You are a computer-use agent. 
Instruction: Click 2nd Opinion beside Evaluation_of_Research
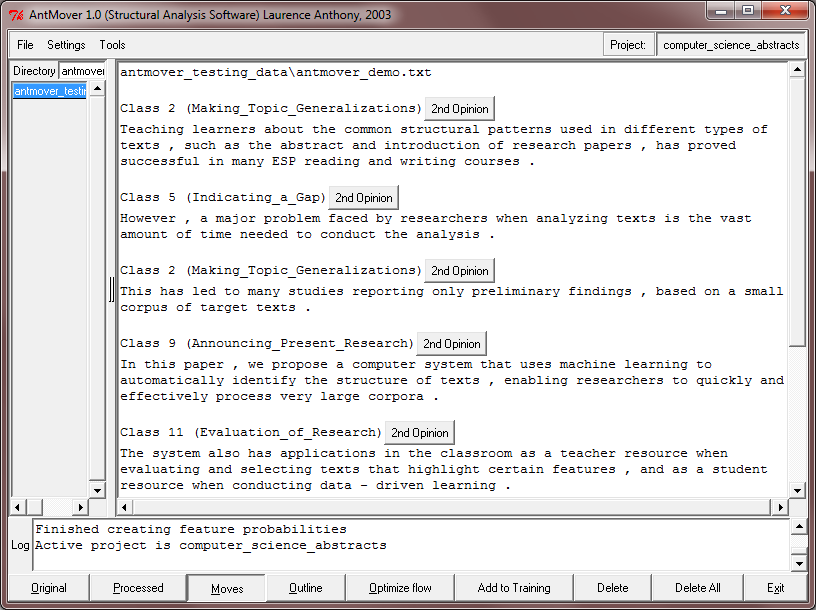click(x=419, y=433)
